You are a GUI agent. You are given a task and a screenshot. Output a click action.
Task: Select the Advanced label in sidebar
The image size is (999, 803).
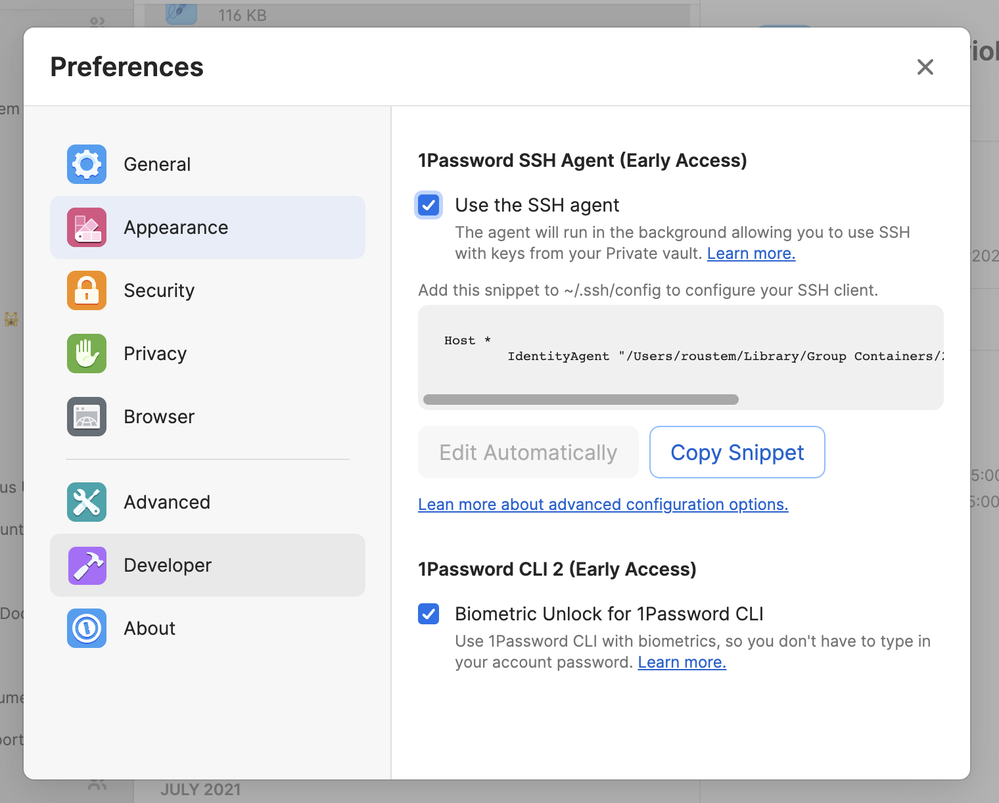coord(167,502)
